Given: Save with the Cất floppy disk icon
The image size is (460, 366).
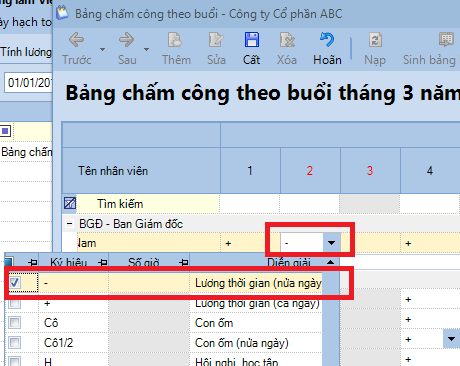Looking at the screenshot, I should point(252,40).
